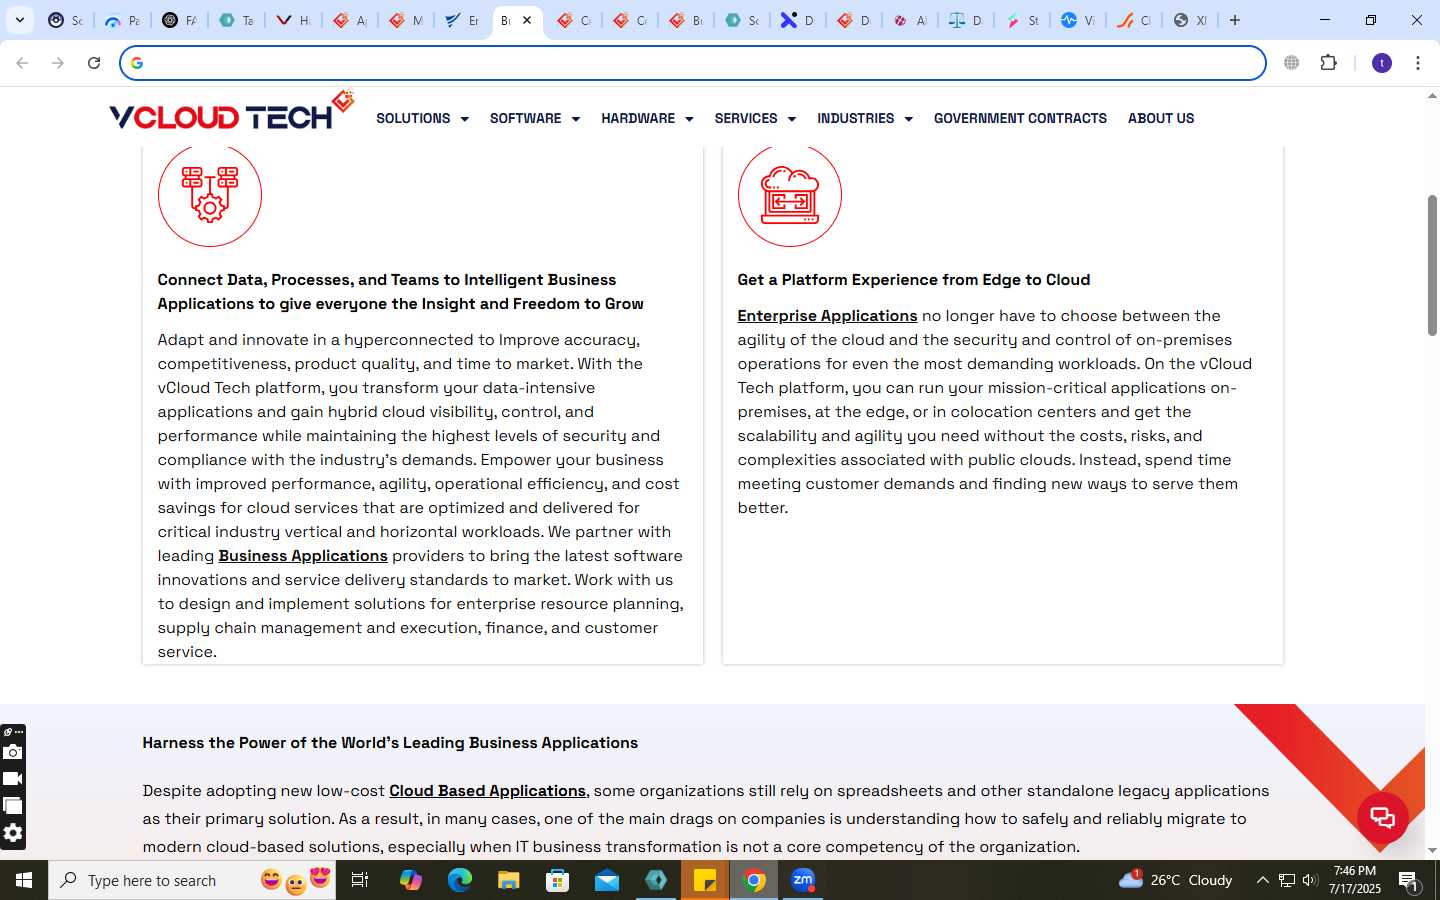1440x900 pixels.
Task: Click the Google Chrome taskbar icon
Action: point(754,880)
